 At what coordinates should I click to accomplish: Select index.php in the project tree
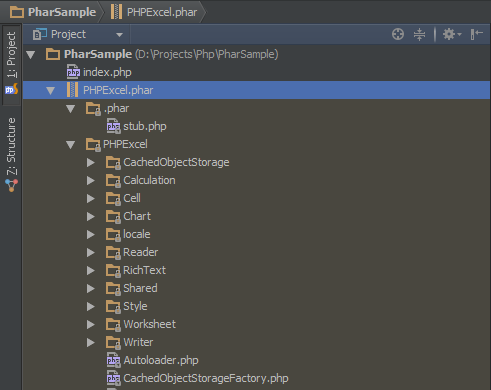point(107,72)
